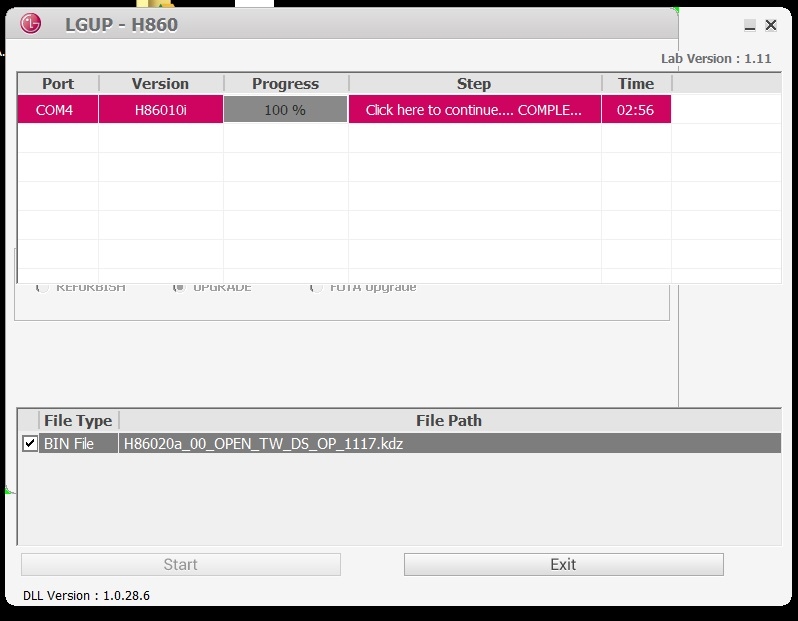Screen dimensions: 798x621
Task: Select the H86010i version cell
Action: (x=161, y=109)
